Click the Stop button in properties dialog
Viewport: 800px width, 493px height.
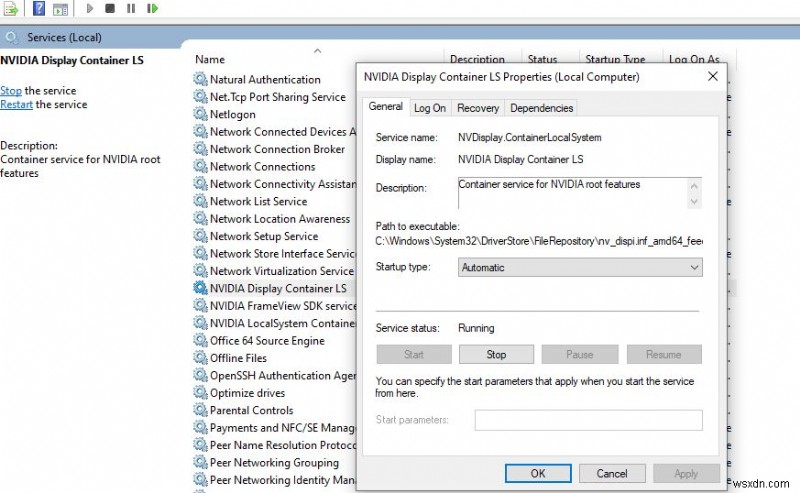click(x=496, y=354)
